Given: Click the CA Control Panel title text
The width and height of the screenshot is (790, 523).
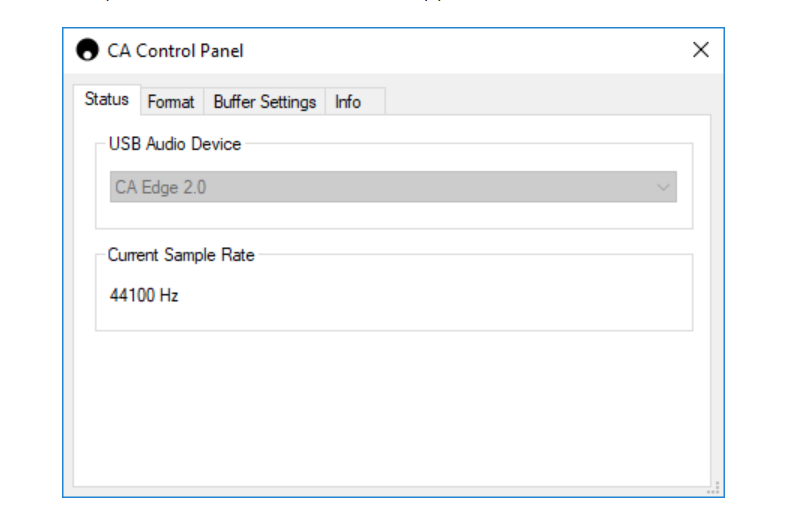Looking at the screenshot, I should click(x=175, y=51).
